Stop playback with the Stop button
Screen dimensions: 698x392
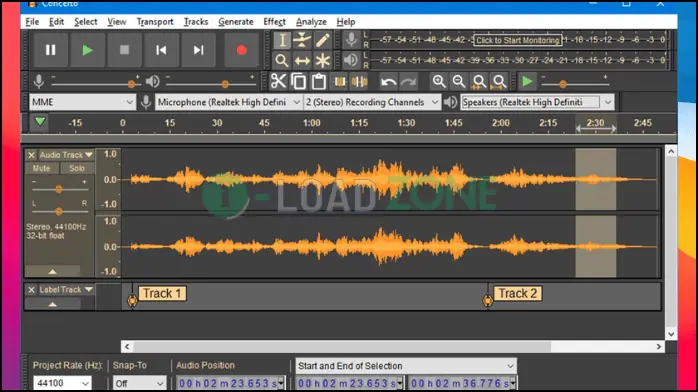(x=124, y=50)
